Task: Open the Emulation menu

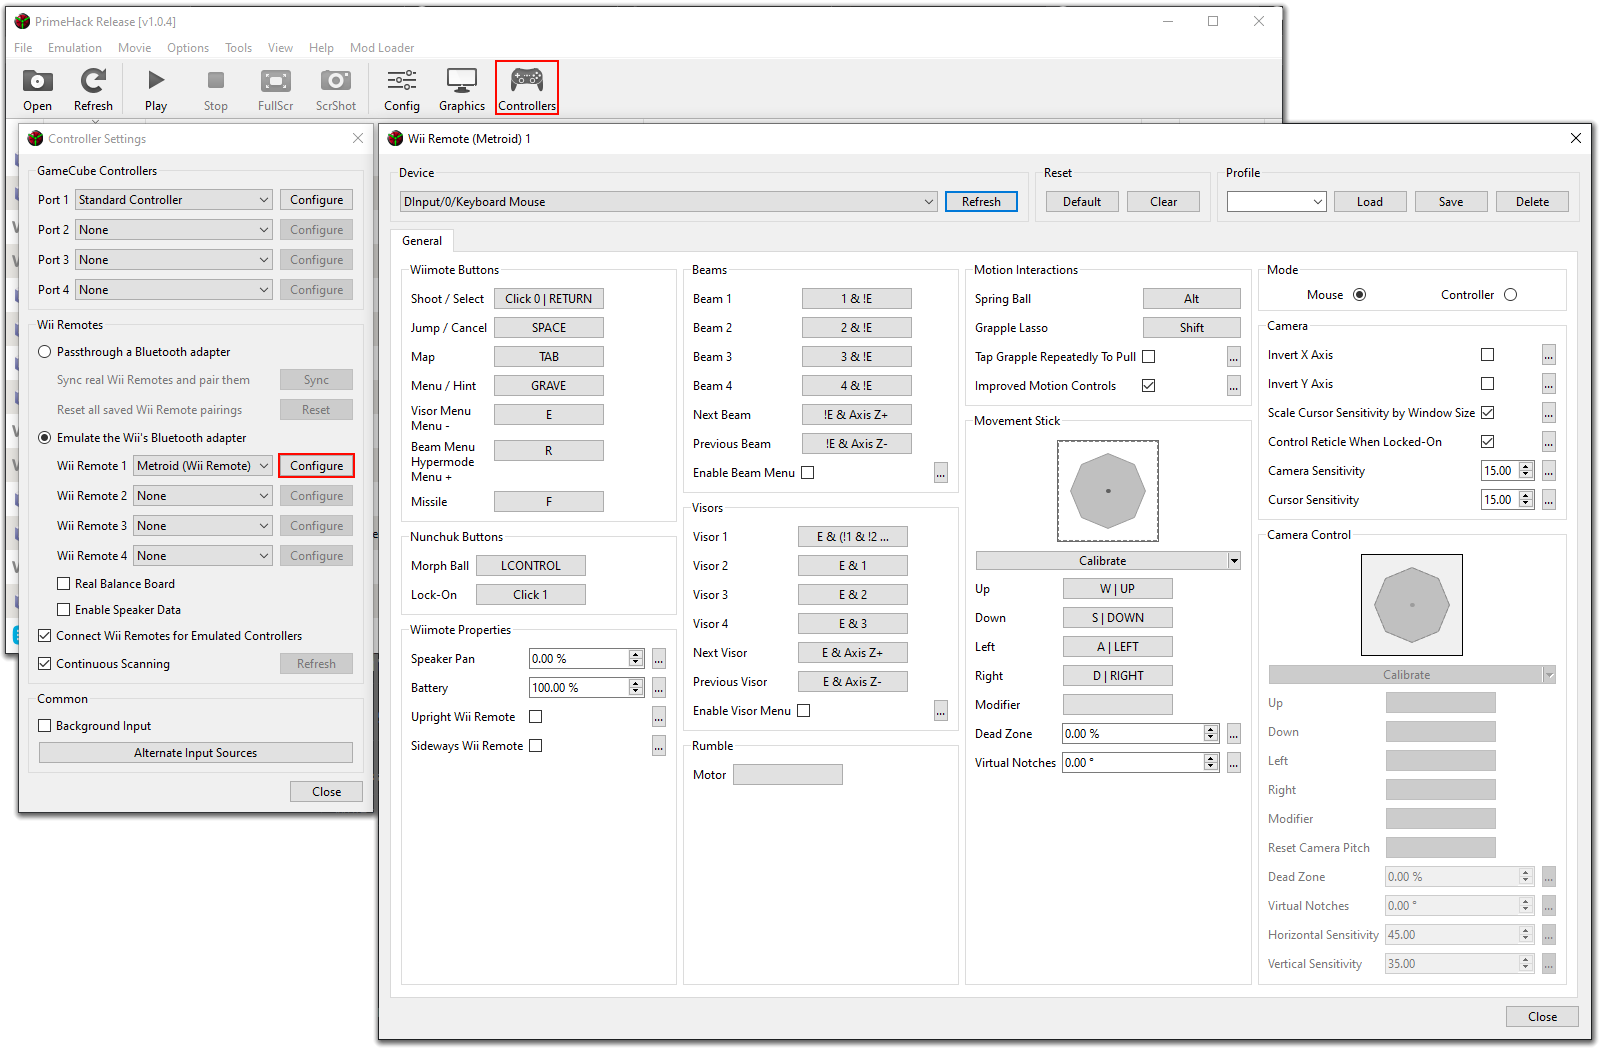Action: point(75,48)
